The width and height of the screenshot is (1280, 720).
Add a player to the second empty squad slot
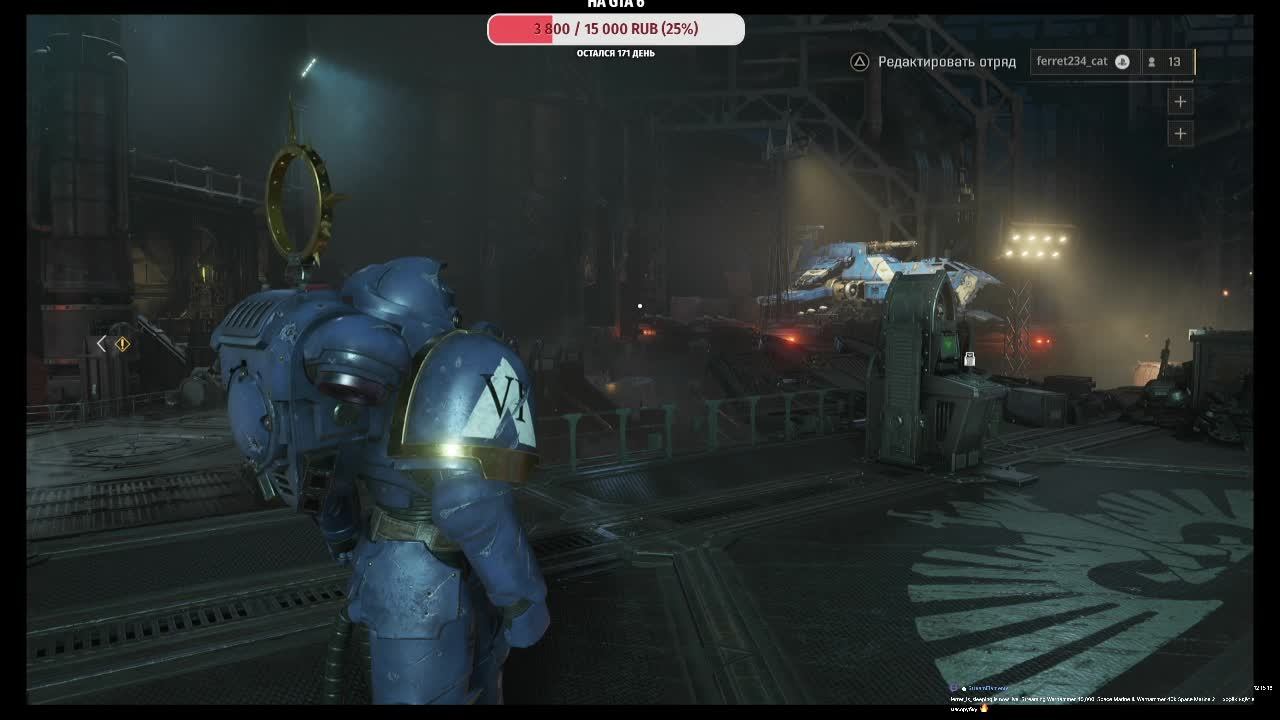pyautogui.click(x=1180, y=133)
